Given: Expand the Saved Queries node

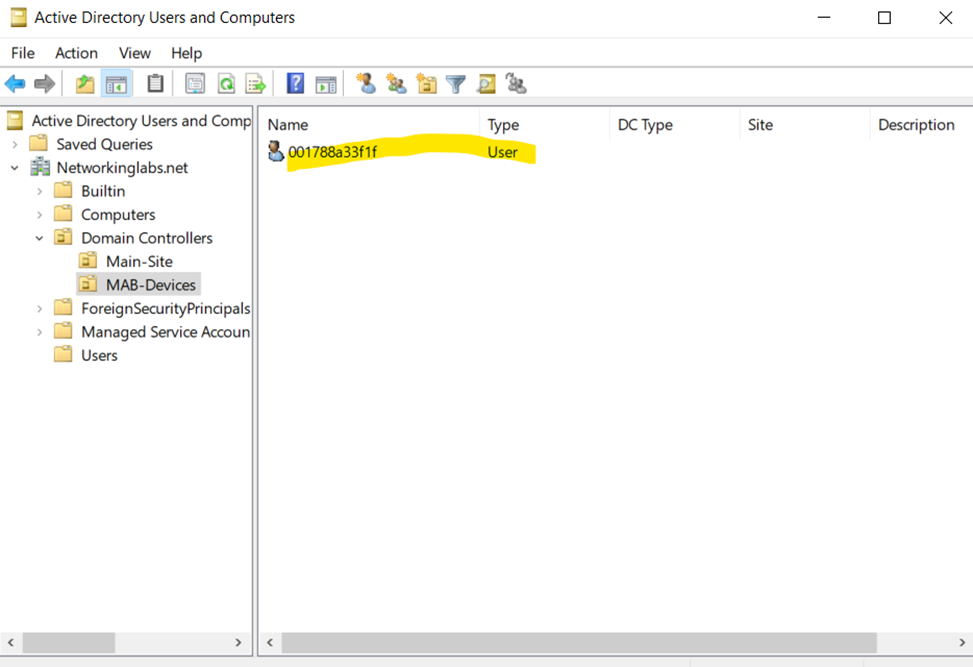Looking at the screenshot, I should point(15,145).
